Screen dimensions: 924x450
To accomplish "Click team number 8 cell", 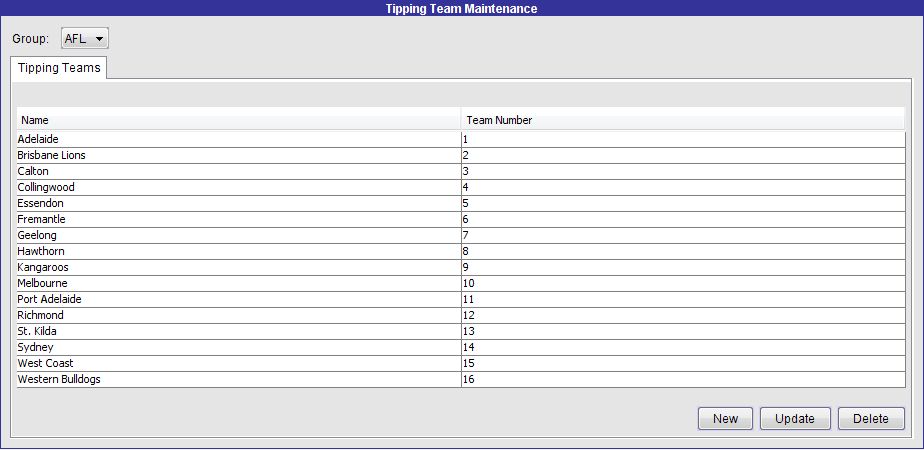I will (x=683, y=251).
